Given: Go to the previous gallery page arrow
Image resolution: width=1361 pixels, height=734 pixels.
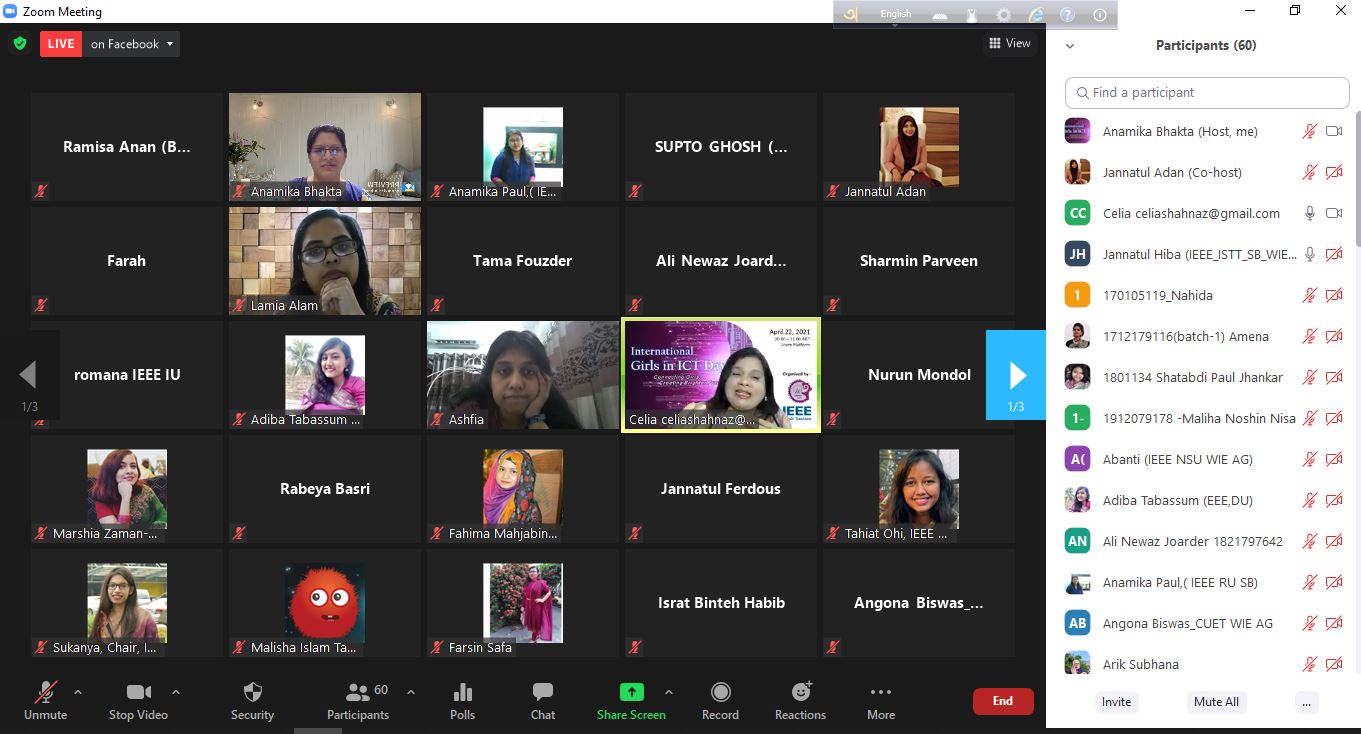Looking at the screenshot, I should pos(29,375).
